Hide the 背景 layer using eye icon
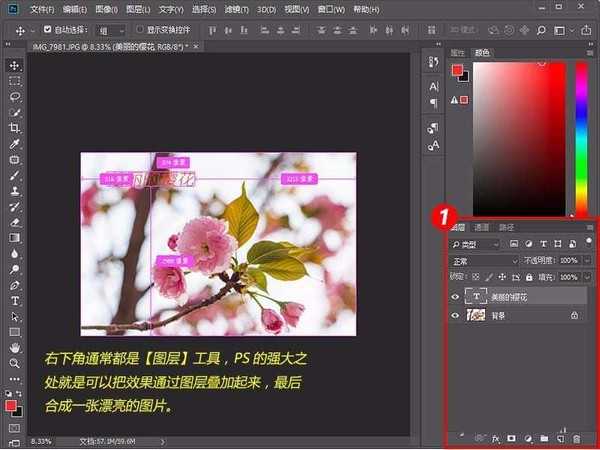Image resolution: width=600 pixels, height=450 pixels. point(456,315)
